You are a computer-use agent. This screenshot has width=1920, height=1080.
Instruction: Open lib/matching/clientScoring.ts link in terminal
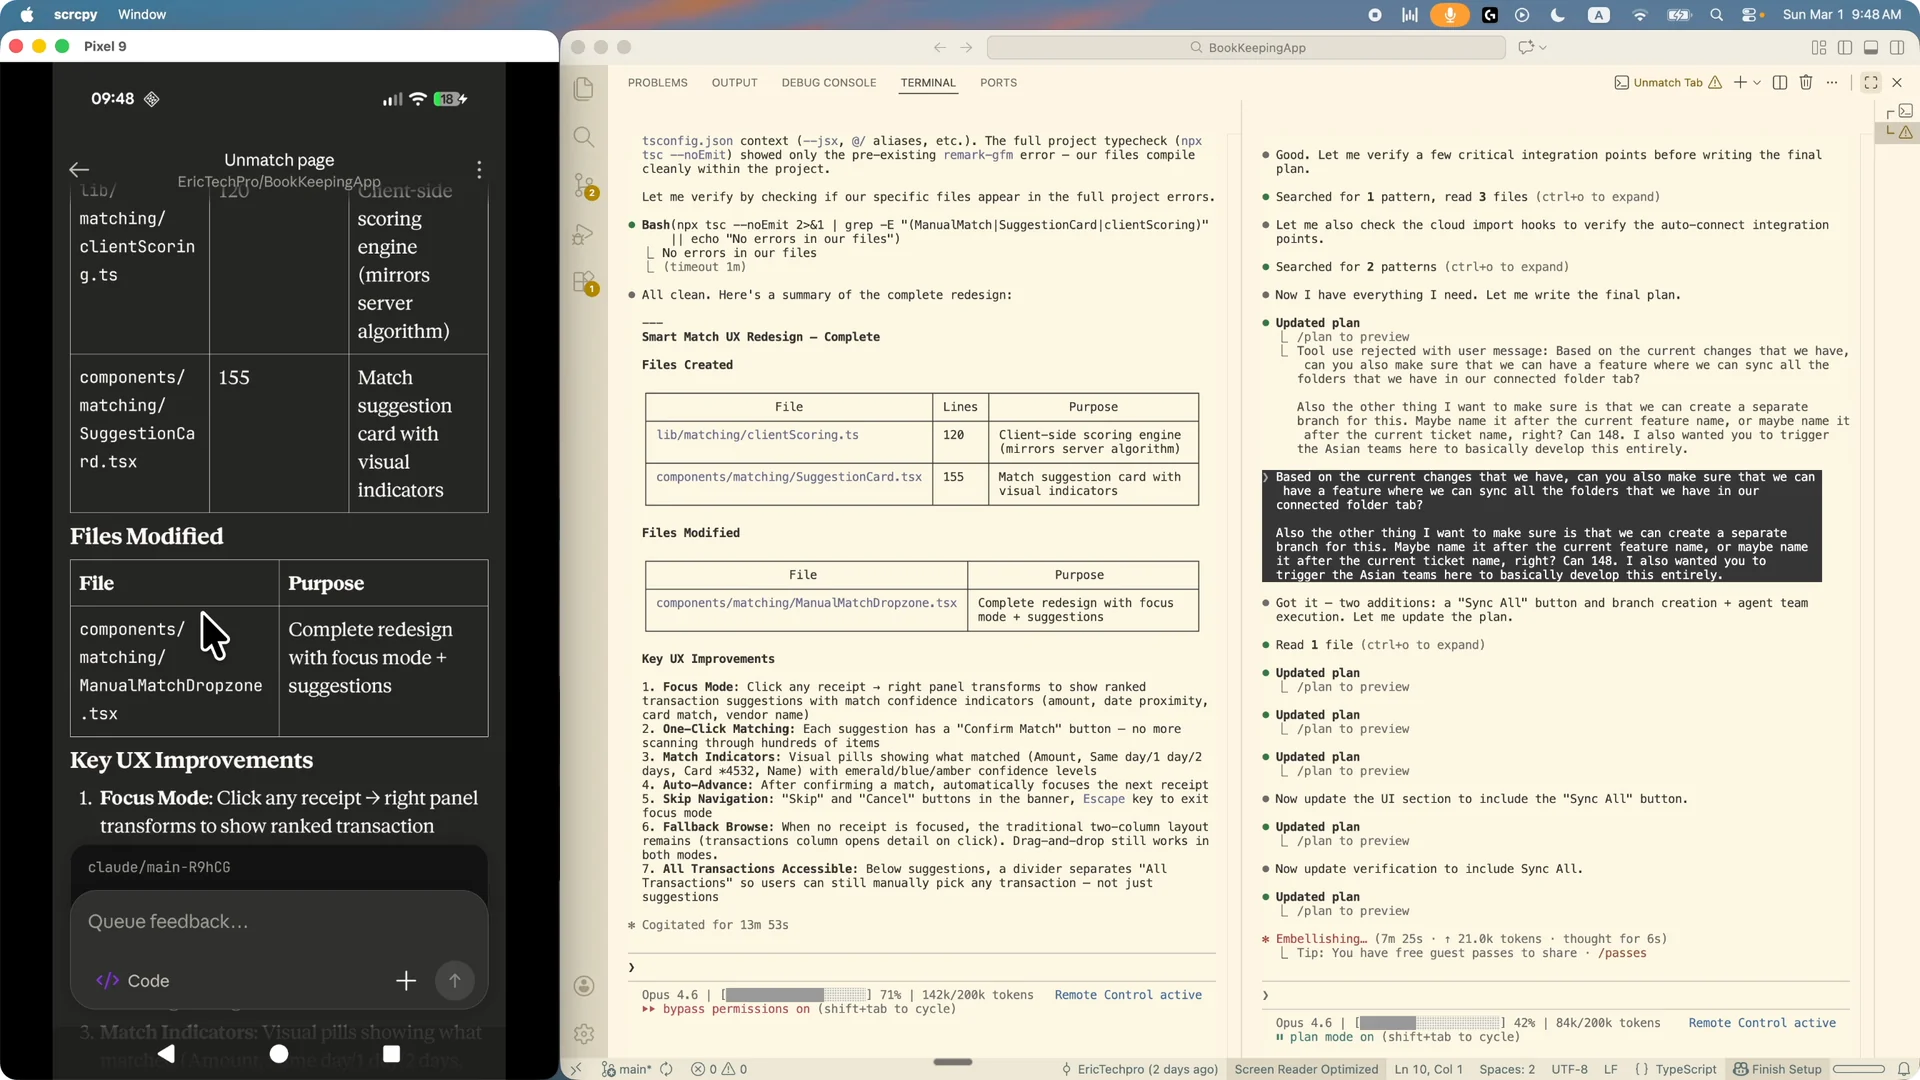click(x=757, y=435)
